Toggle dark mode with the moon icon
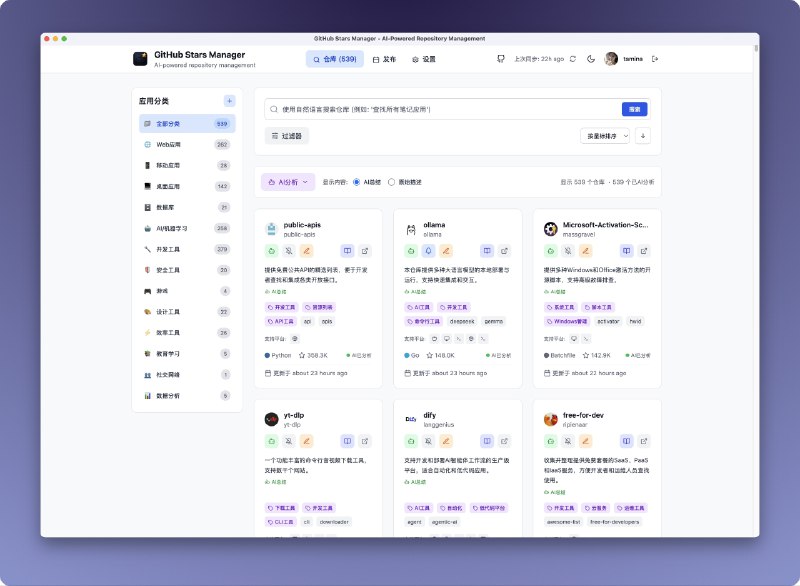 (x=592, y=59)
